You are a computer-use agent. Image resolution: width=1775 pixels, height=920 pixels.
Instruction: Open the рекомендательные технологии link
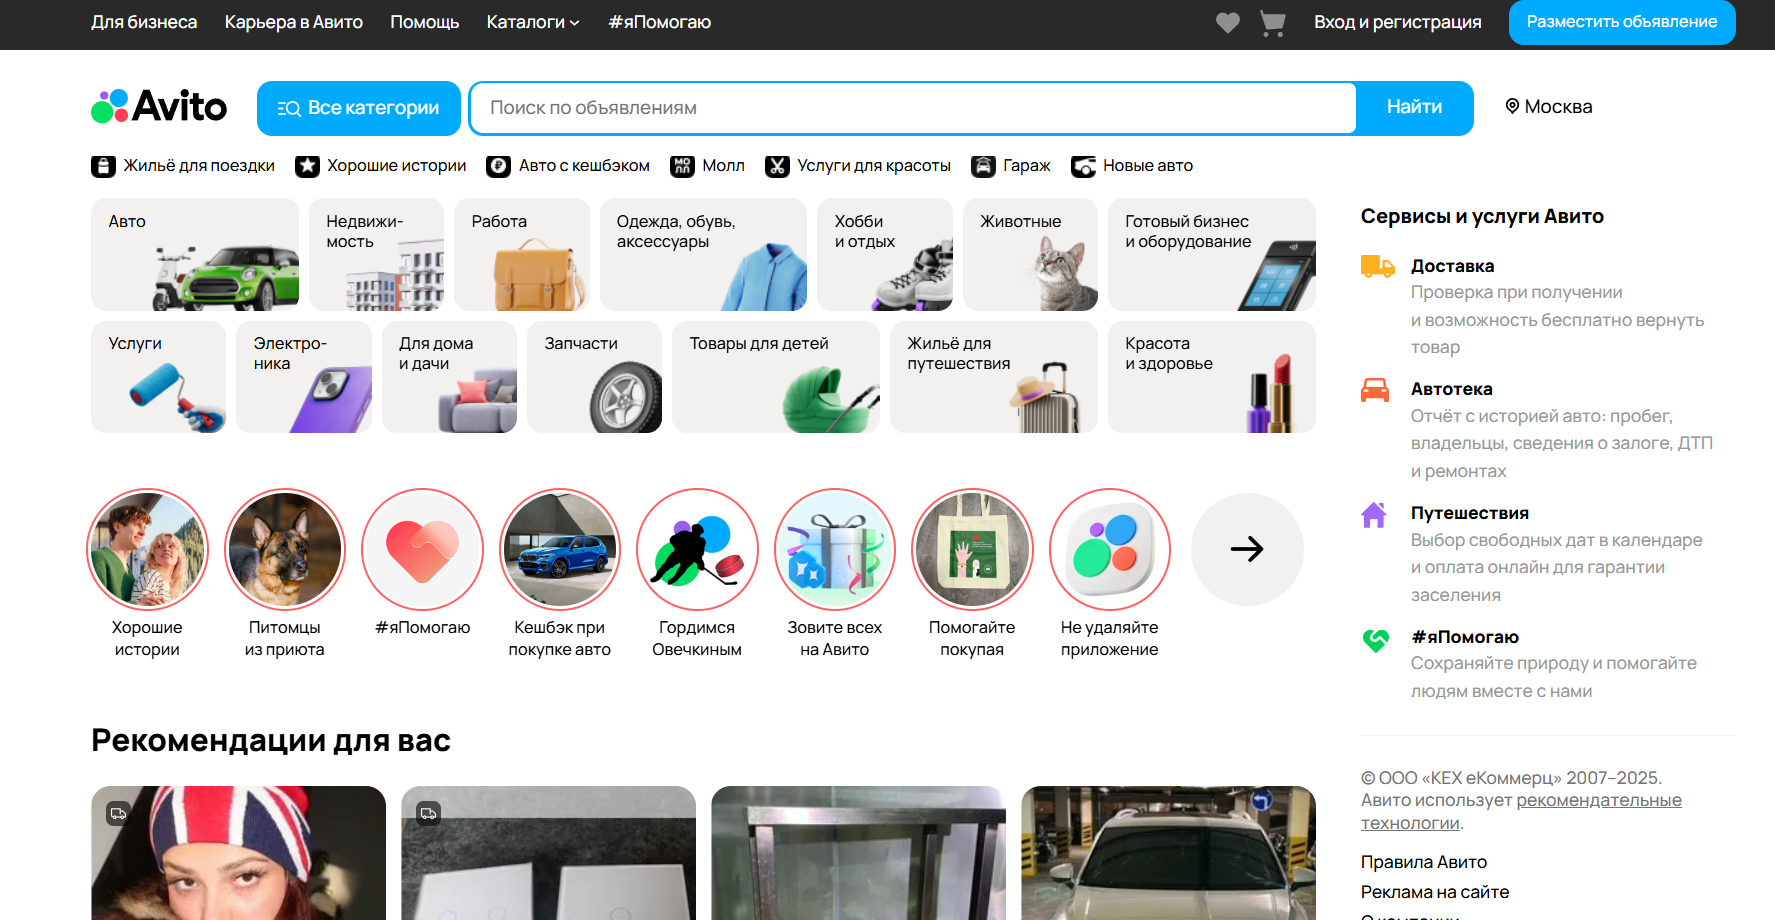click(1598, 801)
